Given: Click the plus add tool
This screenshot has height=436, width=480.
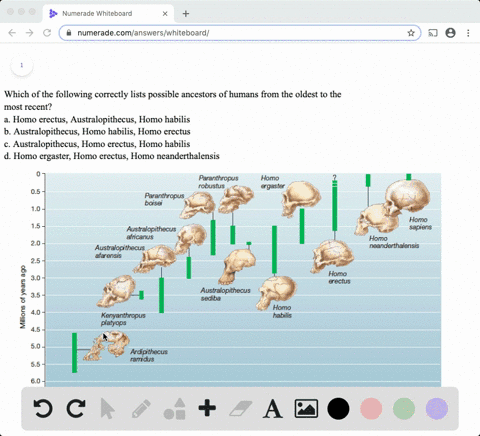Looking at the screenshot, I should [207, 408].
